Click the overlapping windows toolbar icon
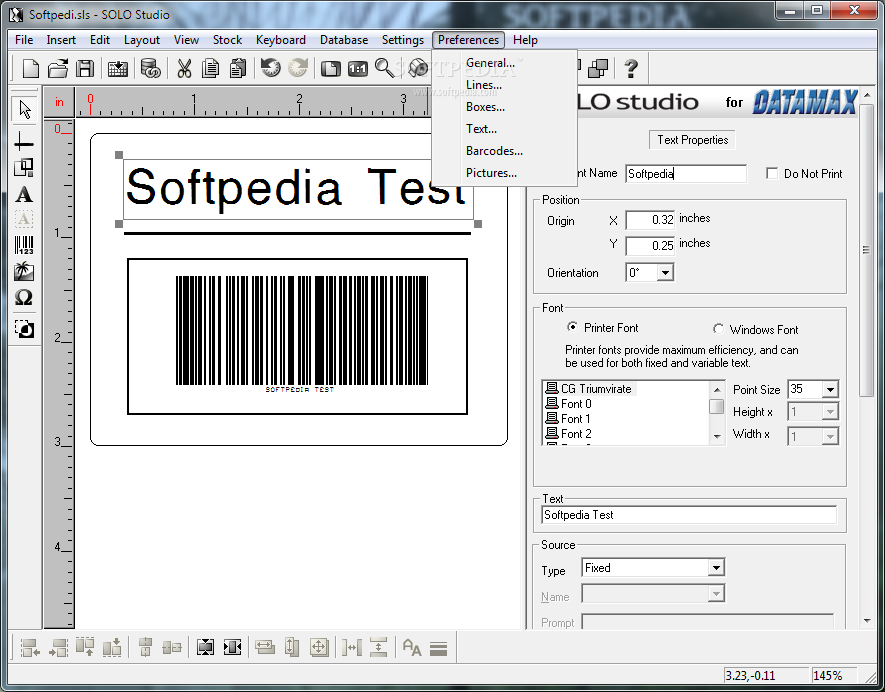This screenshot has height=692, width=885. tap(598, 68)
